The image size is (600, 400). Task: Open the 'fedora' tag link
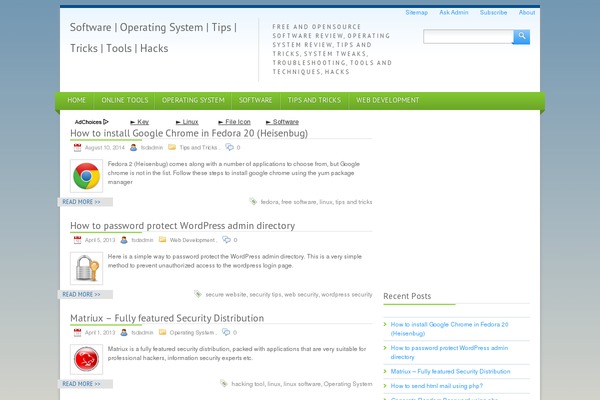point(269,202)
